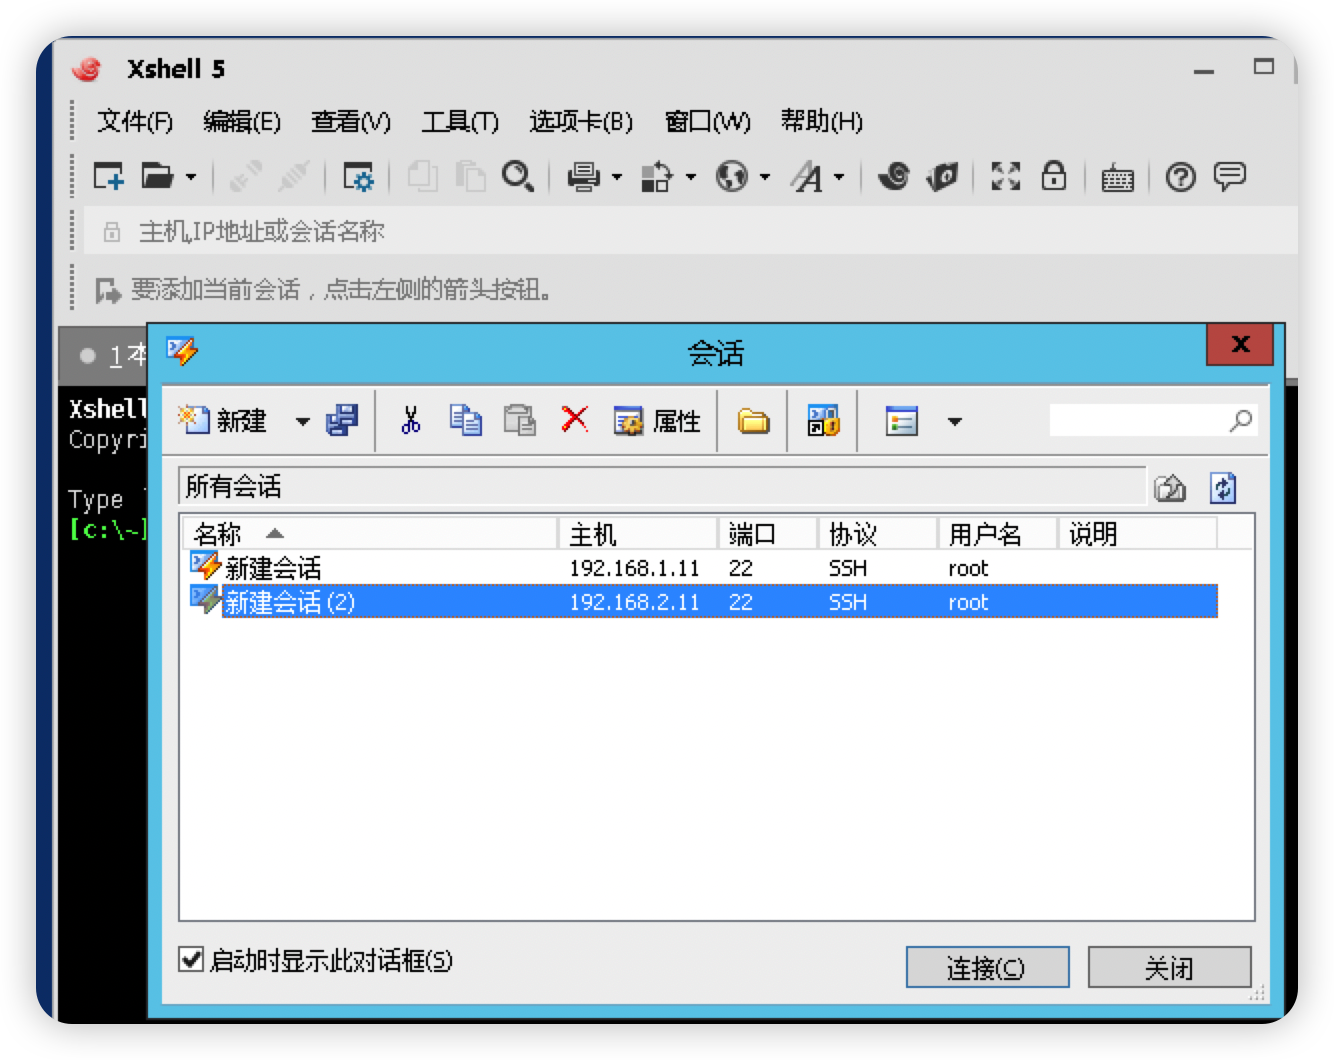Sort sessions by the 协议 column header

click(878, 534)
